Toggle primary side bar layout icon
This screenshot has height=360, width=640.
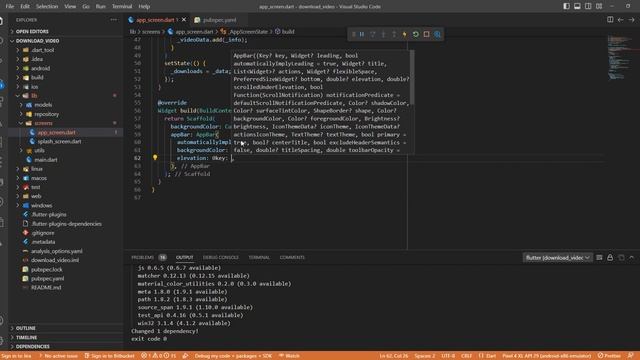[567, 6]
